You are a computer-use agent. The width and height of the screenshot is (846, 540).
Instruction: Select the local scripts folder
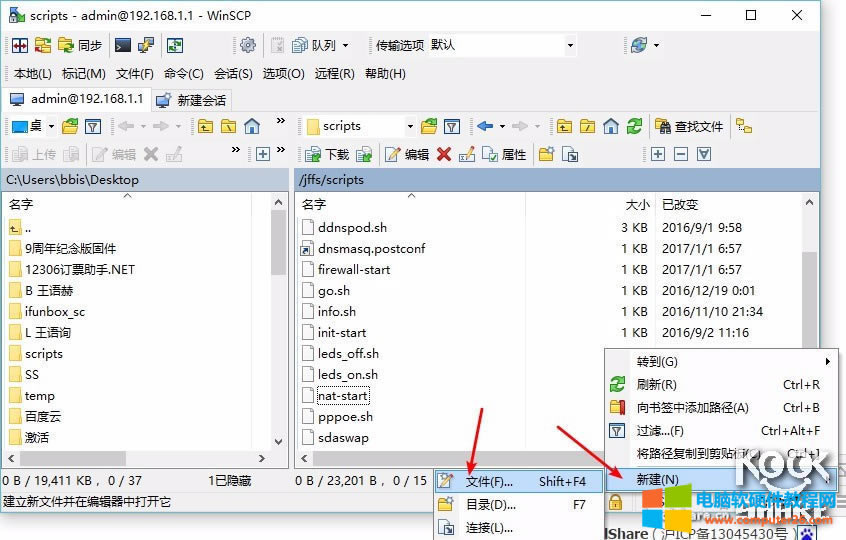click(x=44, y=354)
